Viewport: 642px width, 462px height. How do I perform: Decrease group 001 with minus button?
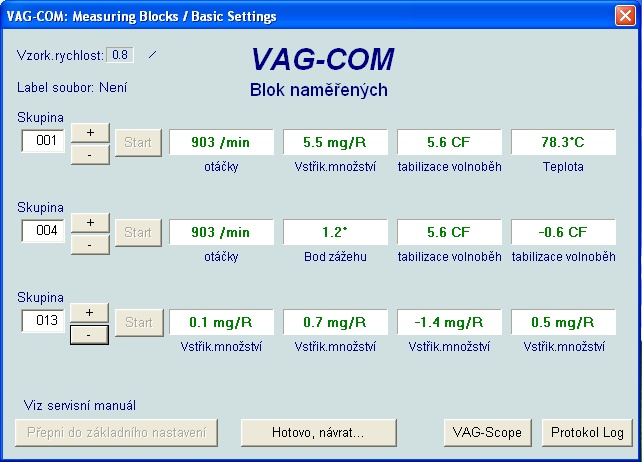[90, 155]
